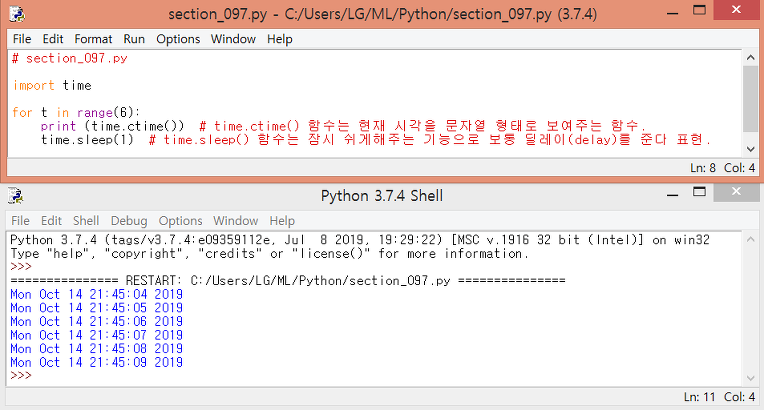The image size is (764, 410).
Task: Open the Run menu in the editor
Action: point(134,39)
